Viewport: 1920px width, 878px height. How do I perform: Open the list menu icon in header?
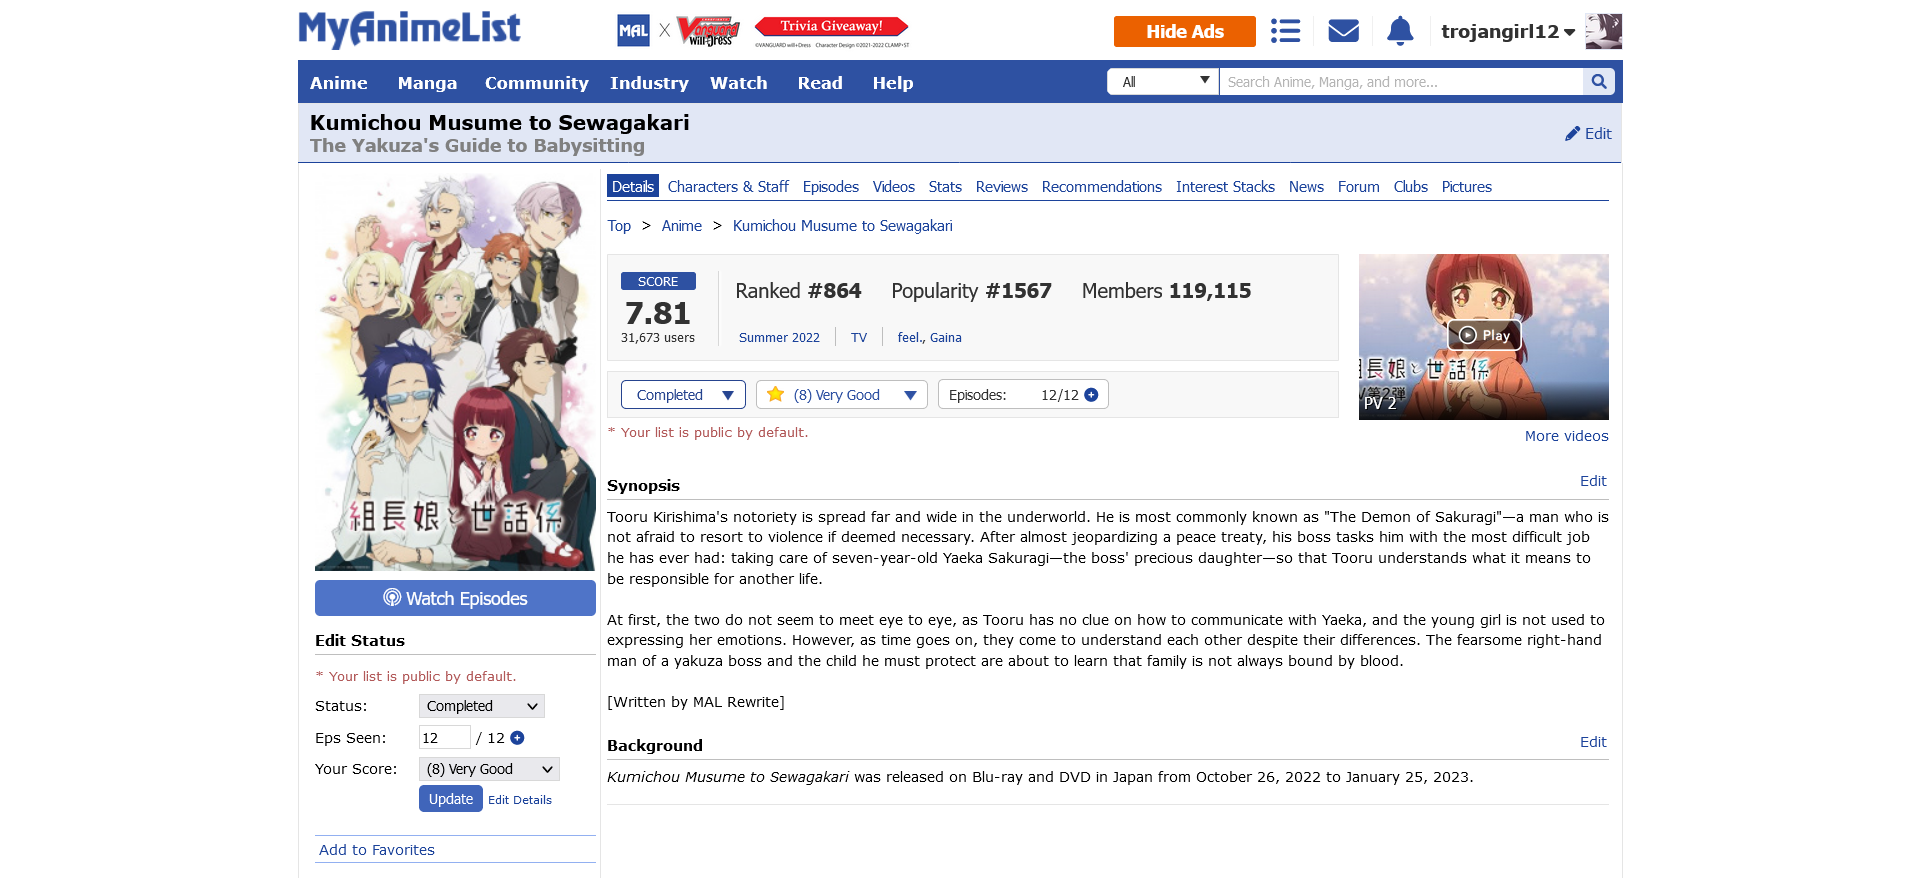tap(1285, 31)
